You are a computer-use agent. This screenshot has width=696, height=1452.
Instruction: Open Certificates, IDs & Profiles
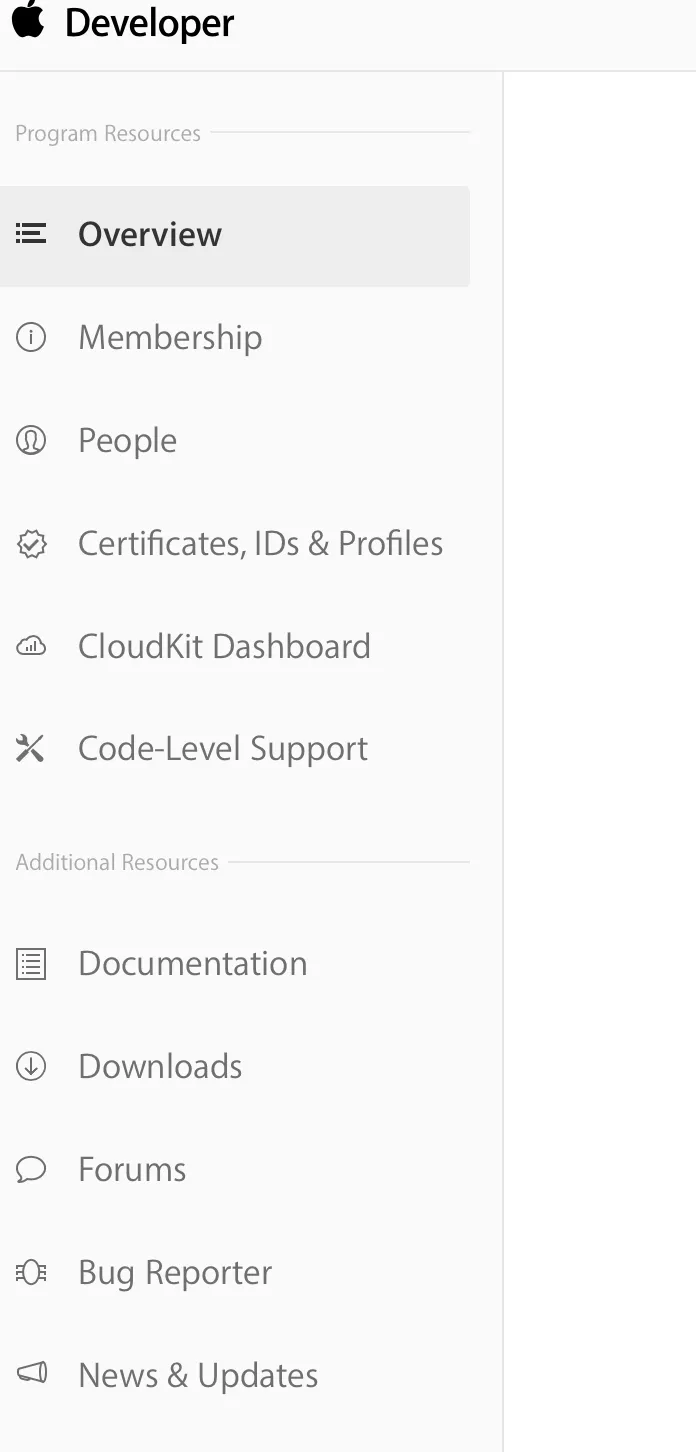pos(260,544)
